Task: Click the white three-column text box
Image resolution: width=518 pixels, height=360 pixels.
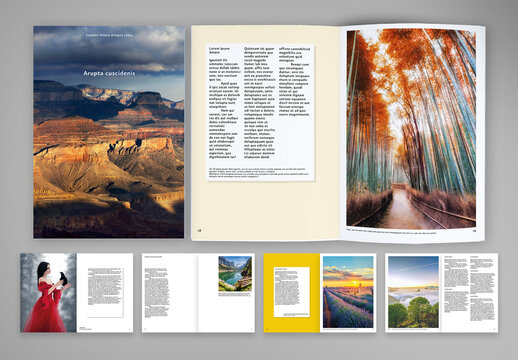Action: 260,112
